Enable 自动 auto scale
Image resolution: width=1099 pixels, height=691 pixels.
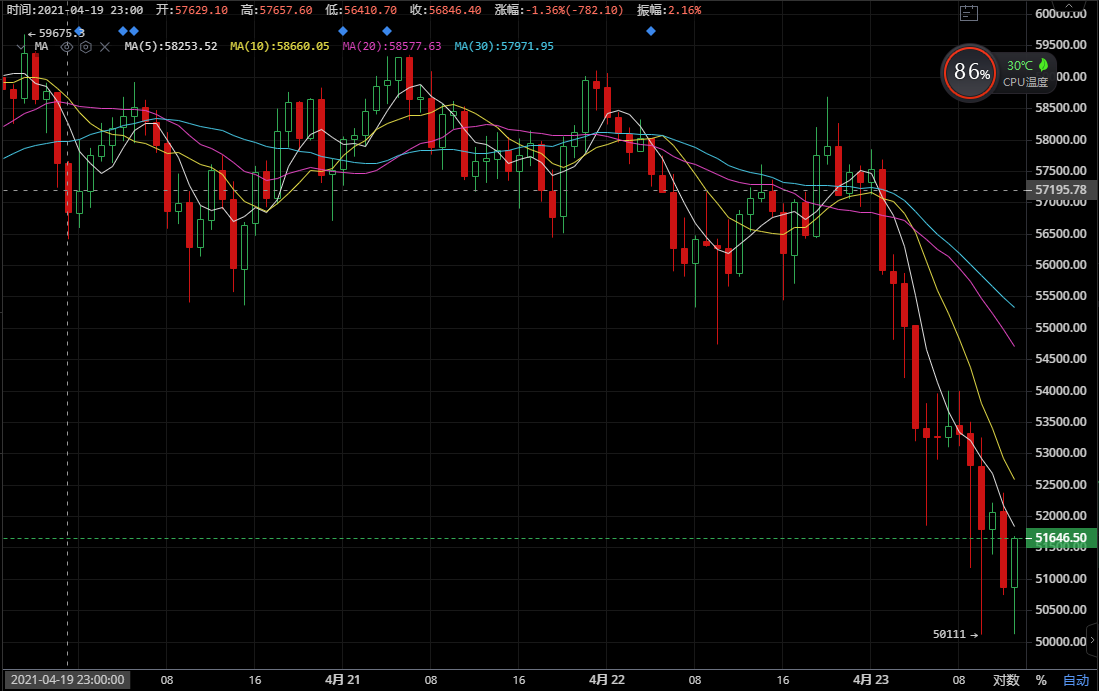1076,680
